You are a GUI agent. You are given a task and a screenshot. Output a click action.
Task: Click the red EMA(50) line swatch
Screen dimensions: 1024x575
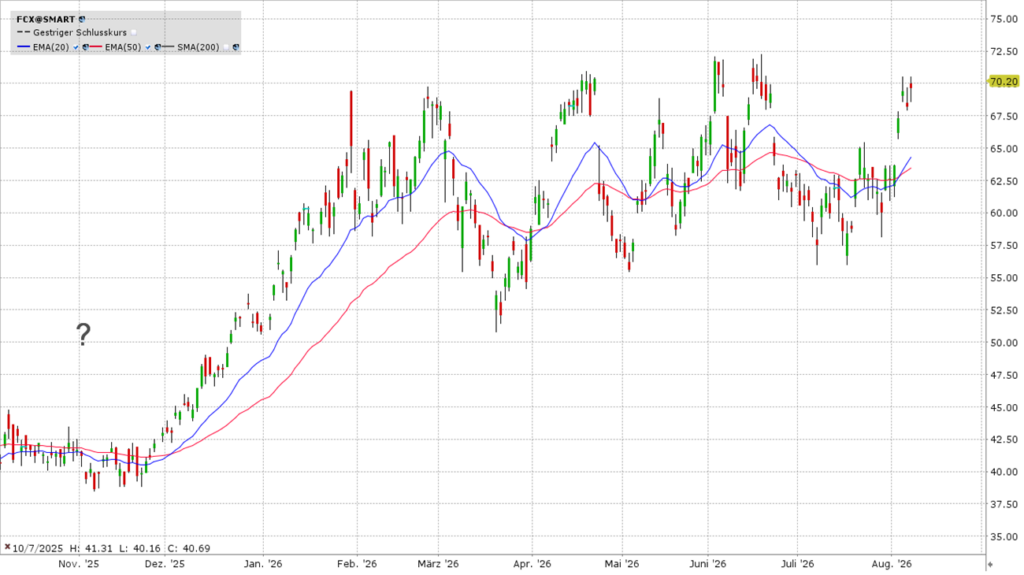(96, 47)
